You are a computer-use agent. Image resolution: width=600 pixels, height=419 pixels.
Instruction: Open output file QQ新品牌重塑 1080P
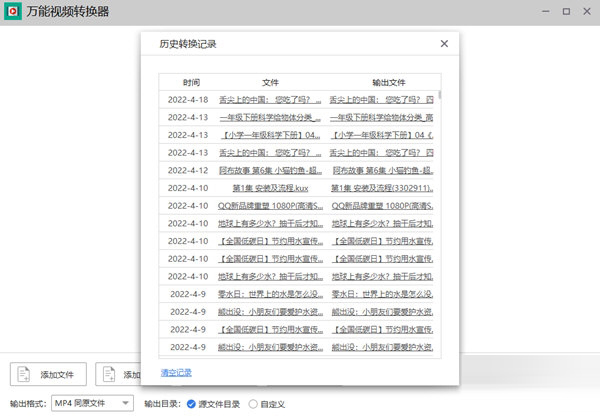pos(382,206)
